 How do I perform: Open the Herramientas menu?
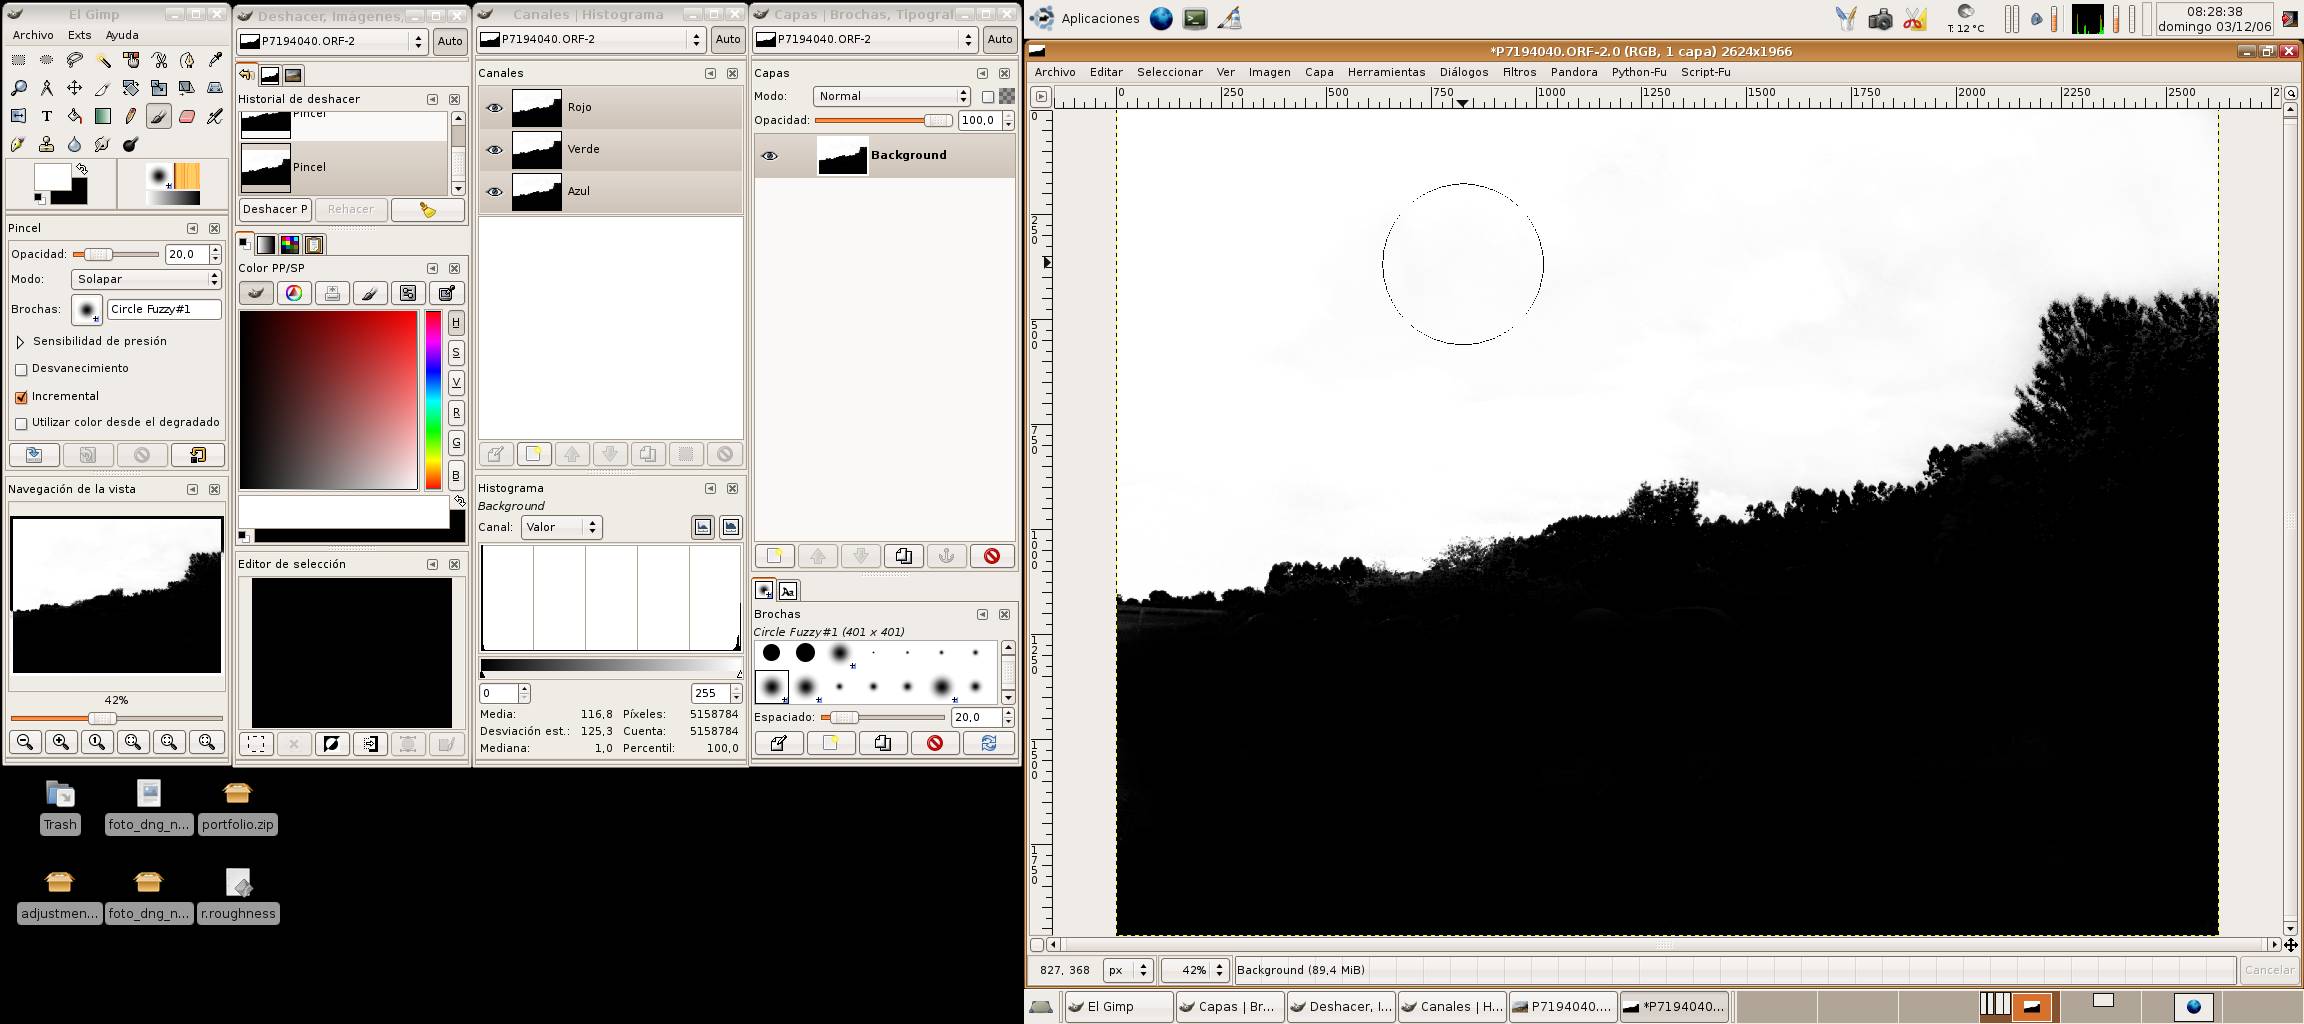click(1386, 72)
